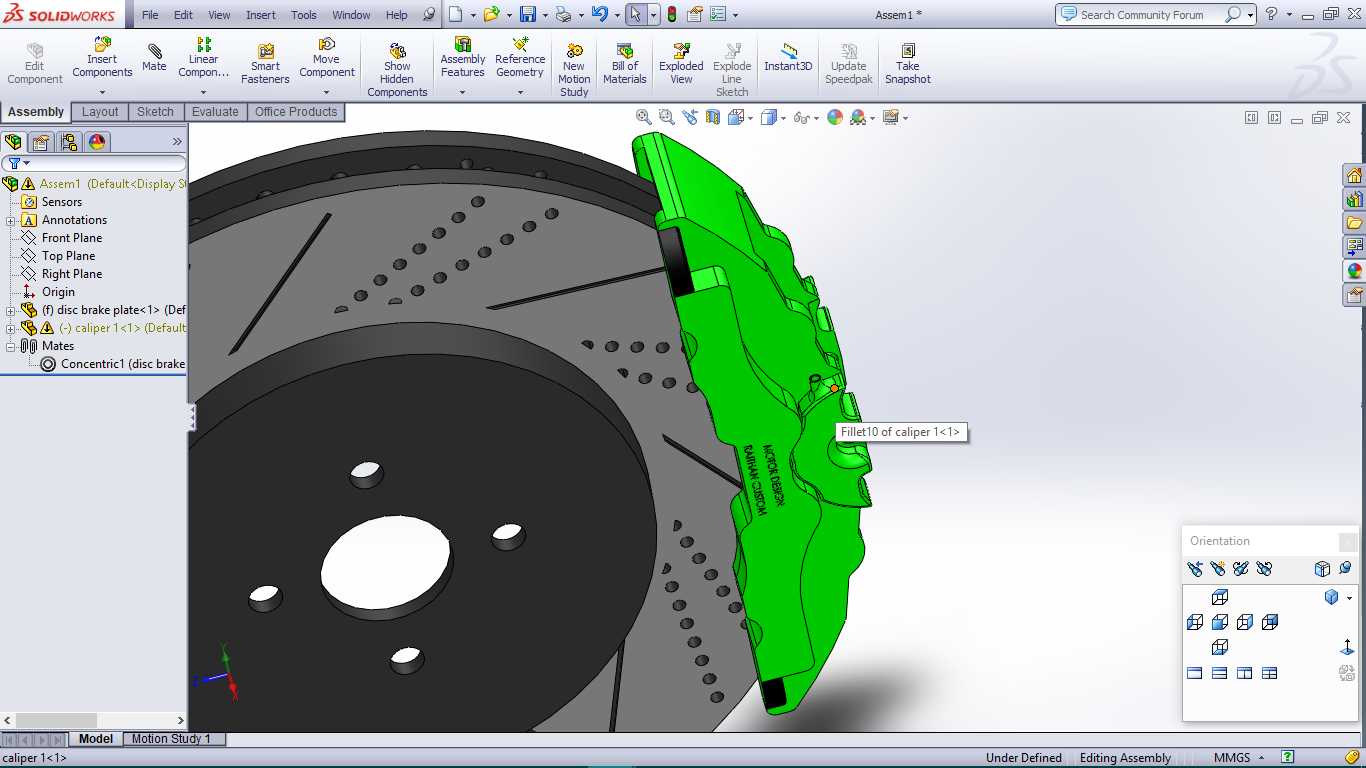Image resolution: width=1366 pixels, height=768 pixels.
Task: Open the Motion Study 1 tab
Action: pyautogui.click(x=171, y=739)
